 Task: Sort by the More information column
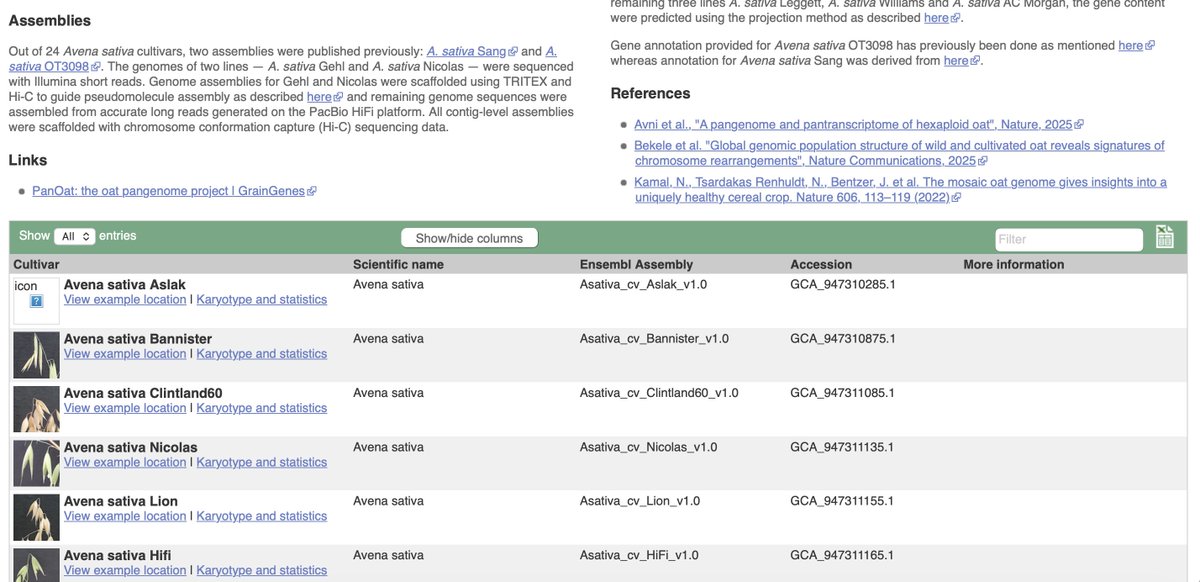(1013, 264)
